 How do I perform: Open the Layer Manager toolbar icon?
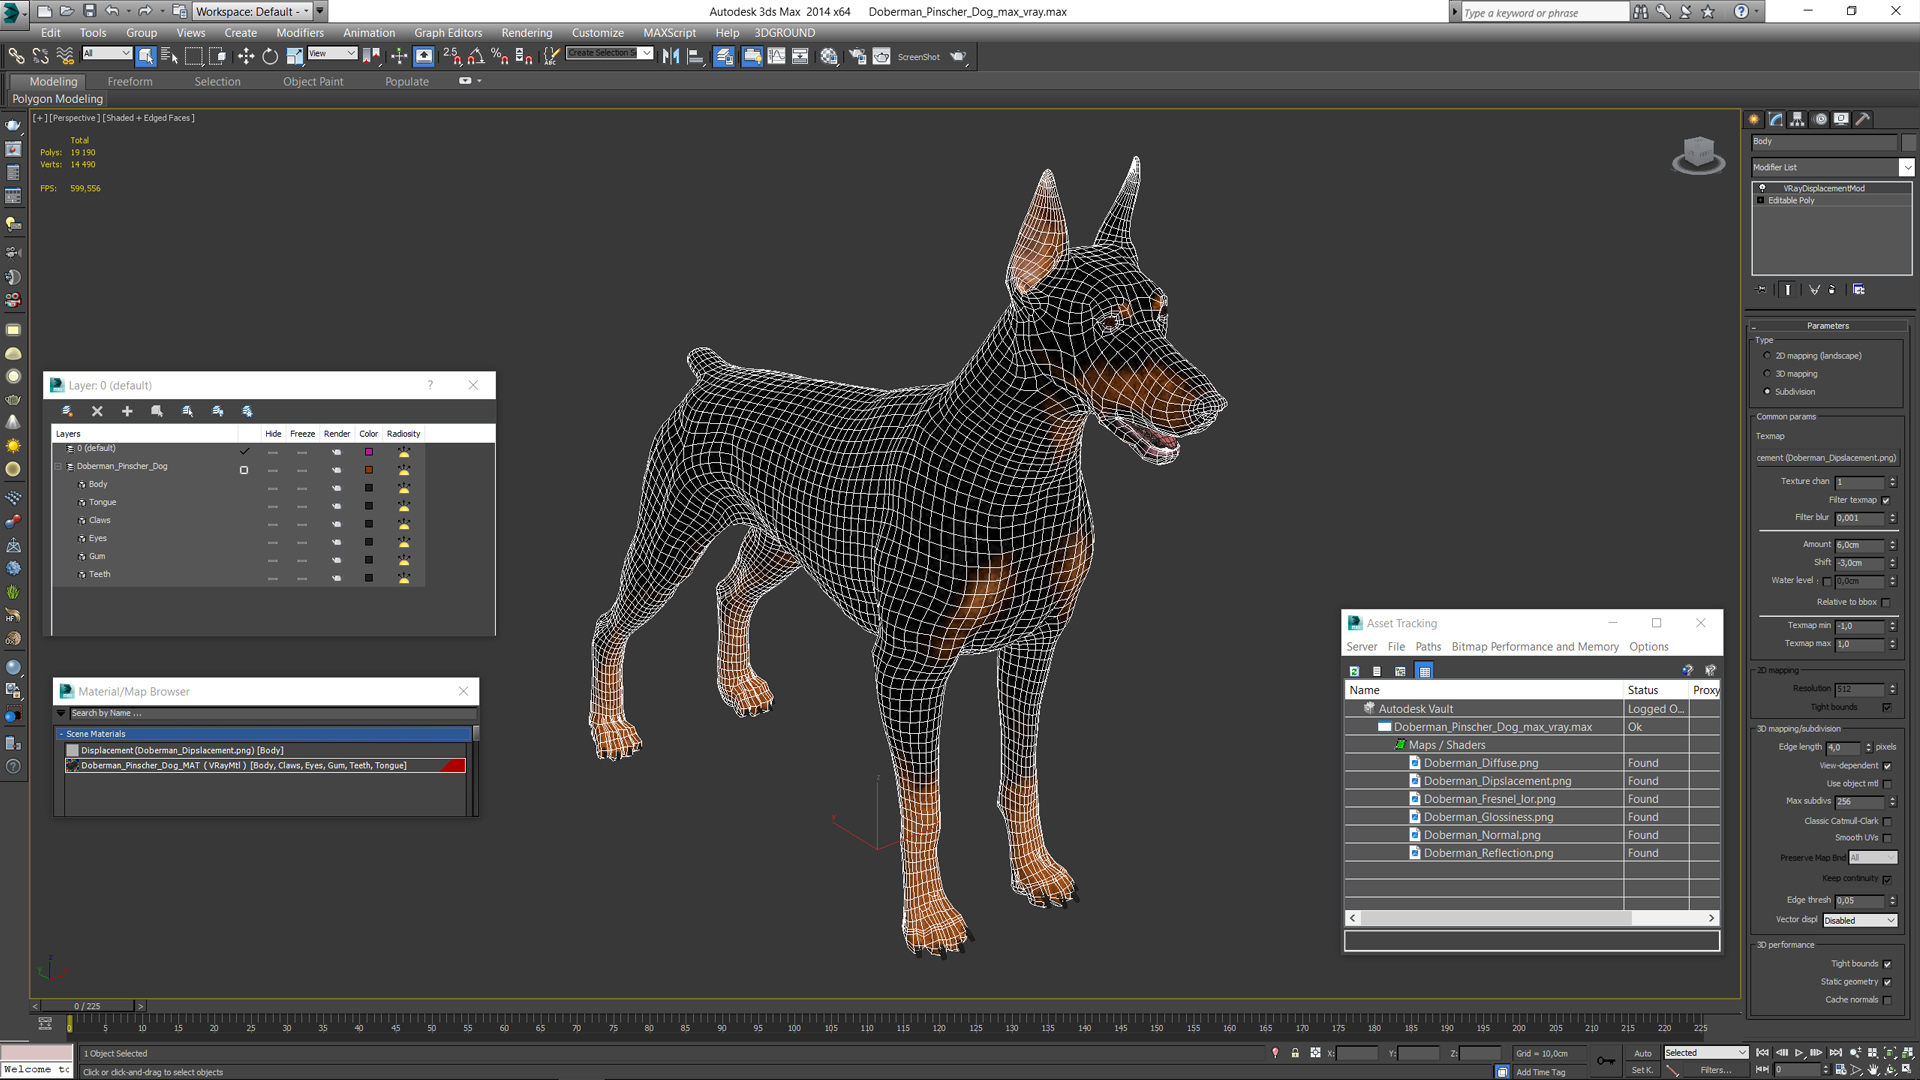point(724,56)
